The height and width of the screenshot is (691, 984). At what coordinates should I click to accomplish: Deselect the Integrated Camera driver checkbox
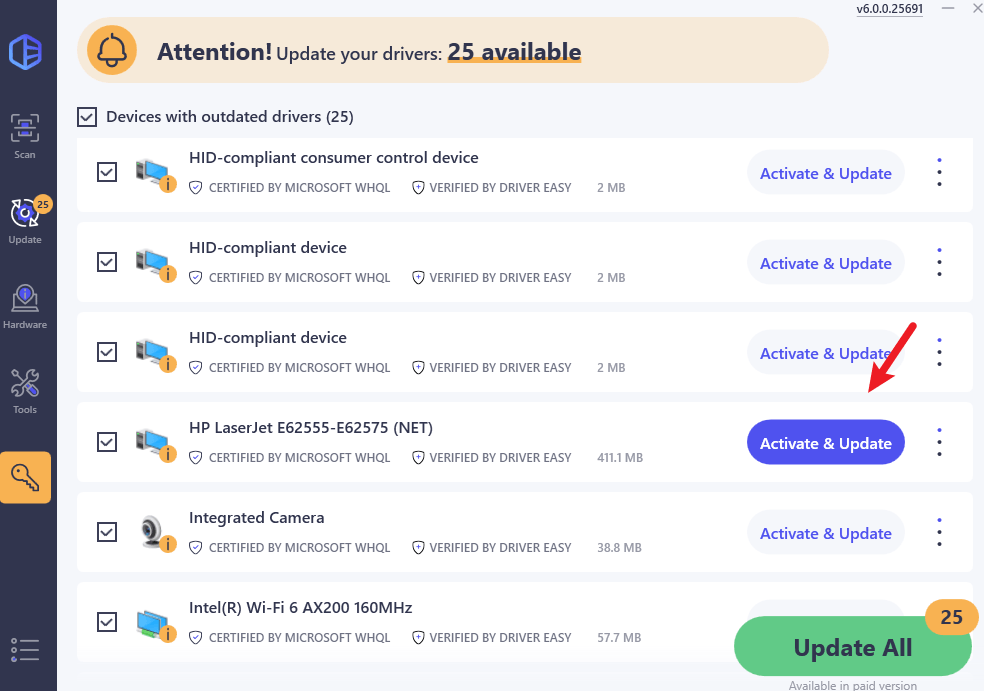(107, 532)
